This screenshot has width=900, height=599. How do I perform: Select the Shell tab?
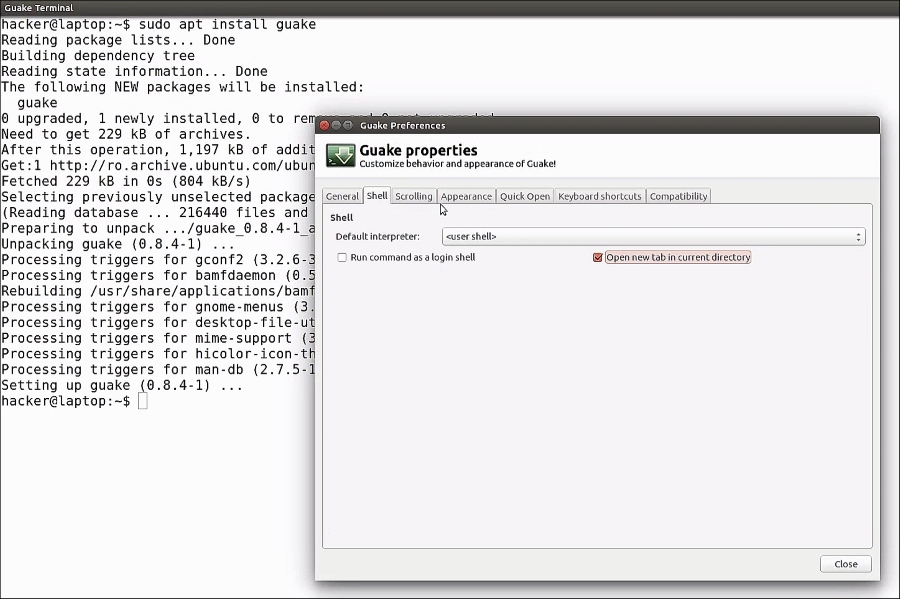coord(377,196)
